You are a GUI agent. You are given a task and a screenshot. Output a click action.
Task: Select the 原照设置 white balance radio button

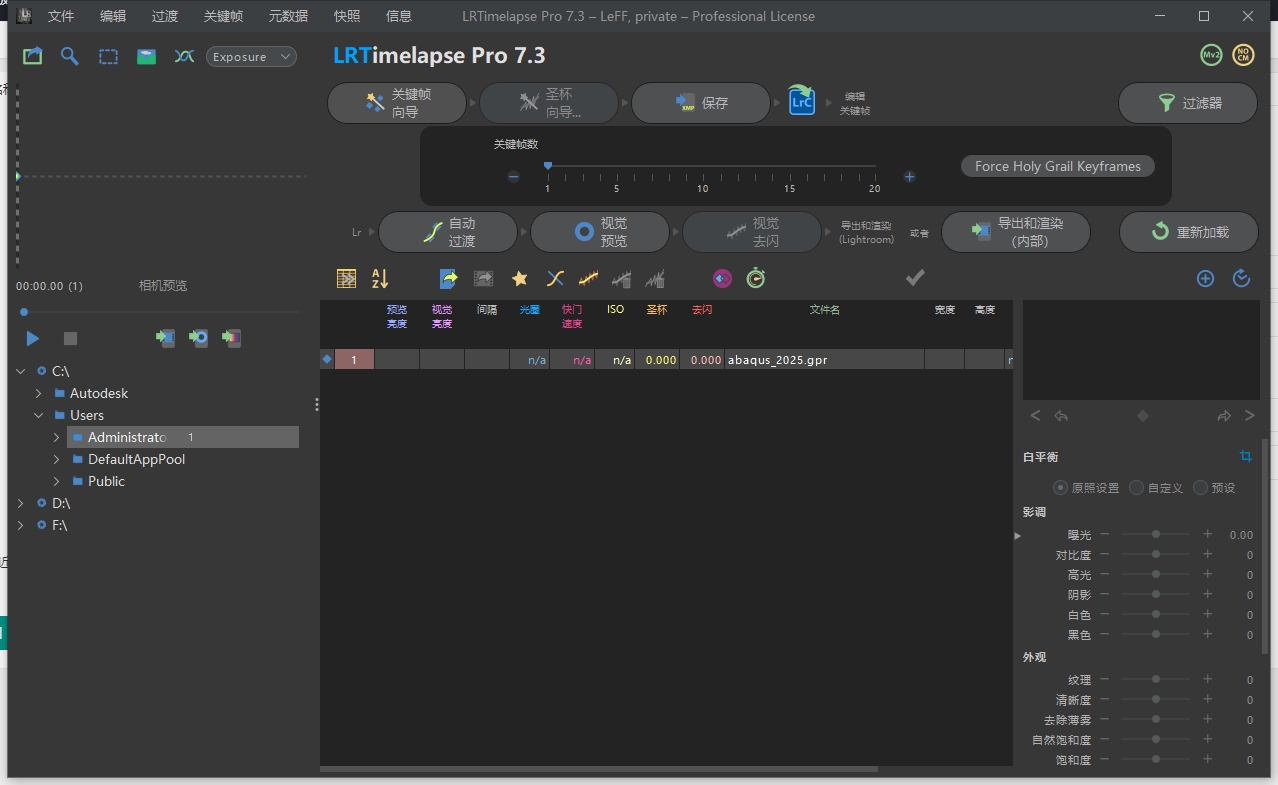(x=1059, y=487)
